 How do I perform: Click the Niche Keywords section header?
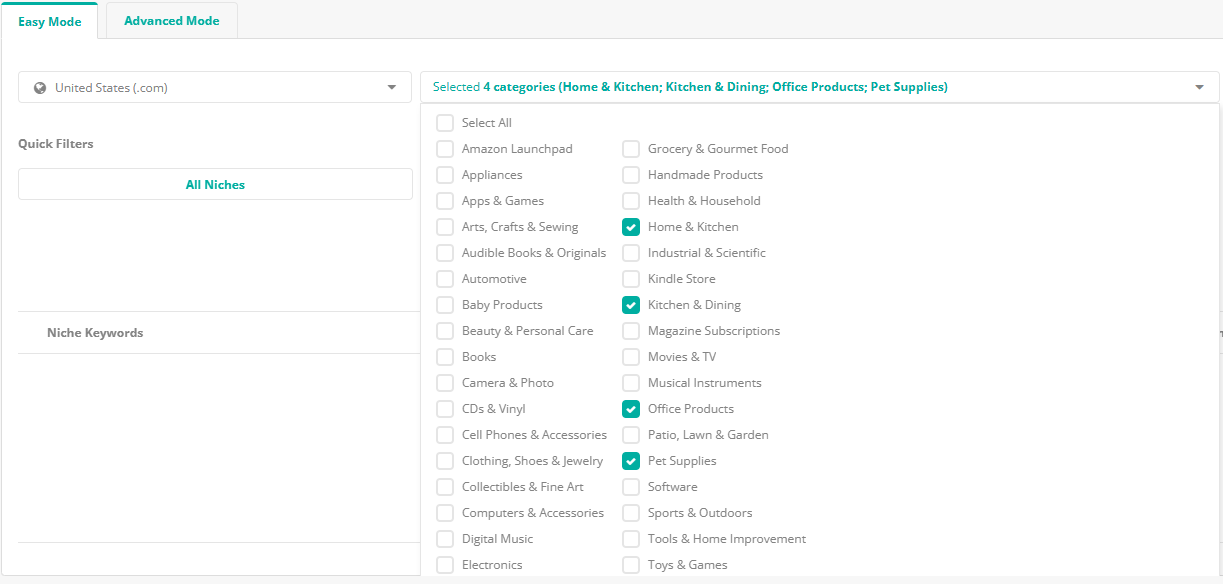coord(95,332)
